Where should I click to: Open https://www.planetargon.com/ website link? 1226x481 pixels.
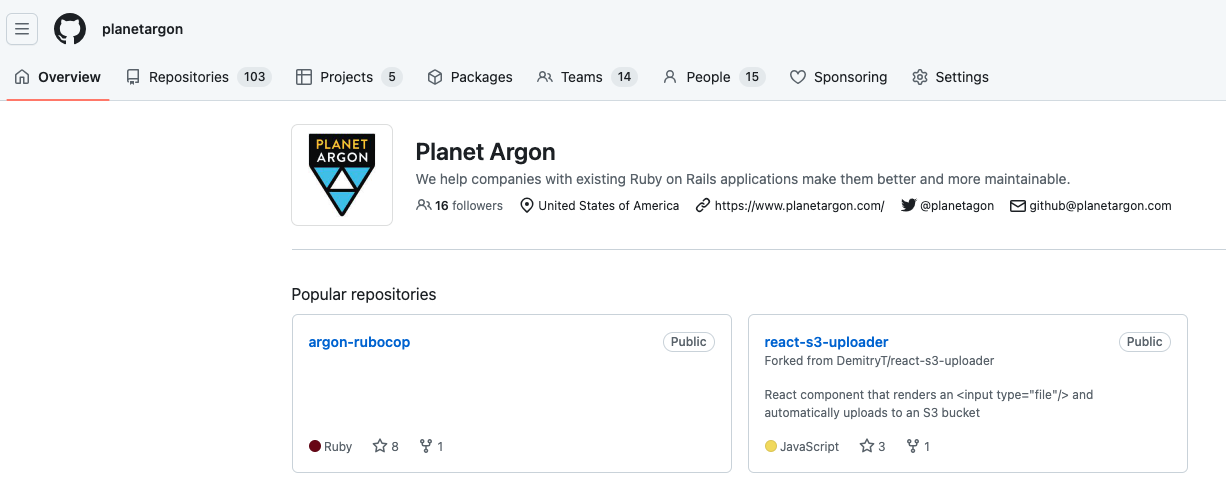pos(799,205)
